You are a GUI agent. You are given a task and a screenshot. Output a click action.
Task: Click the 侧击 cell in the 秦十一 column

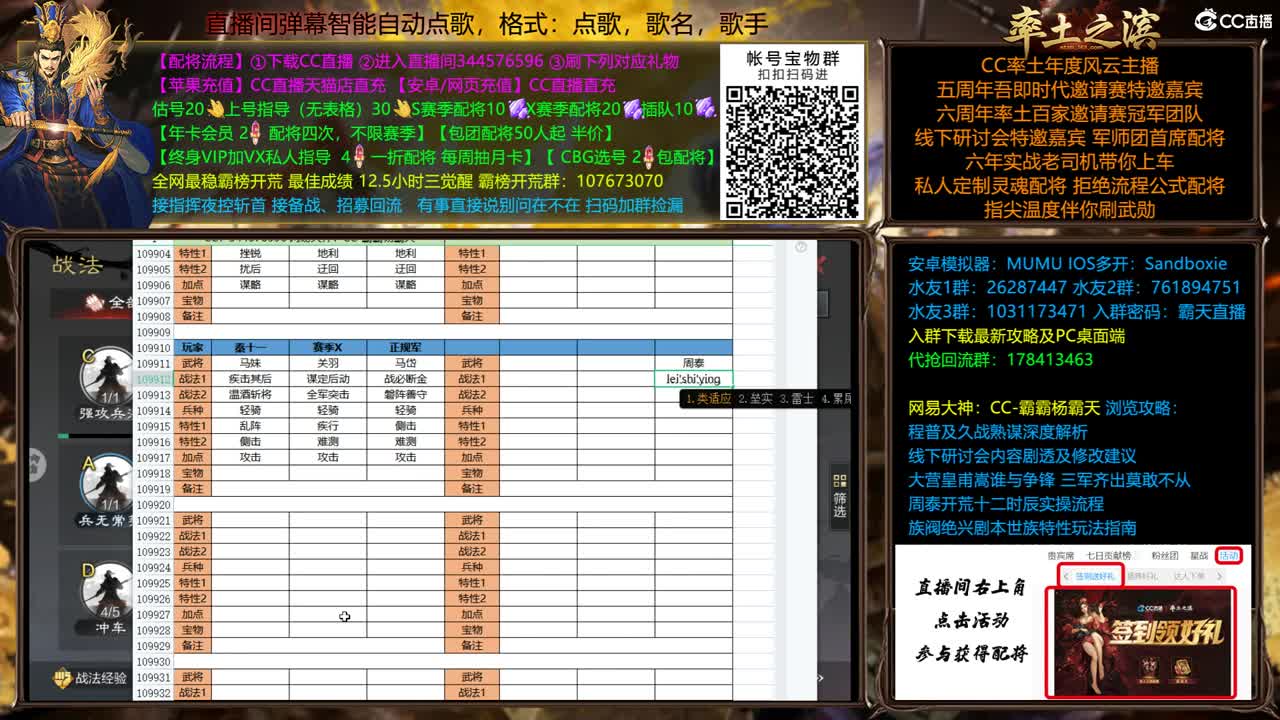(x=250, y=442)
